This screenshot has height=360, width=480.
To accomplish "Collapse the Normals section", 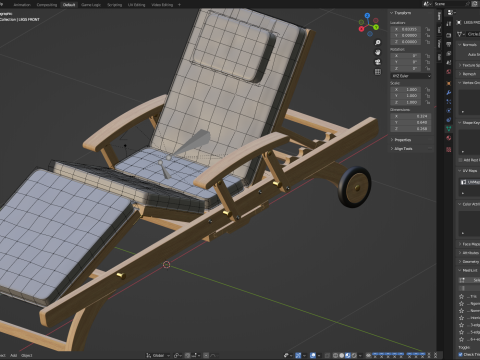I will [468, 45].
